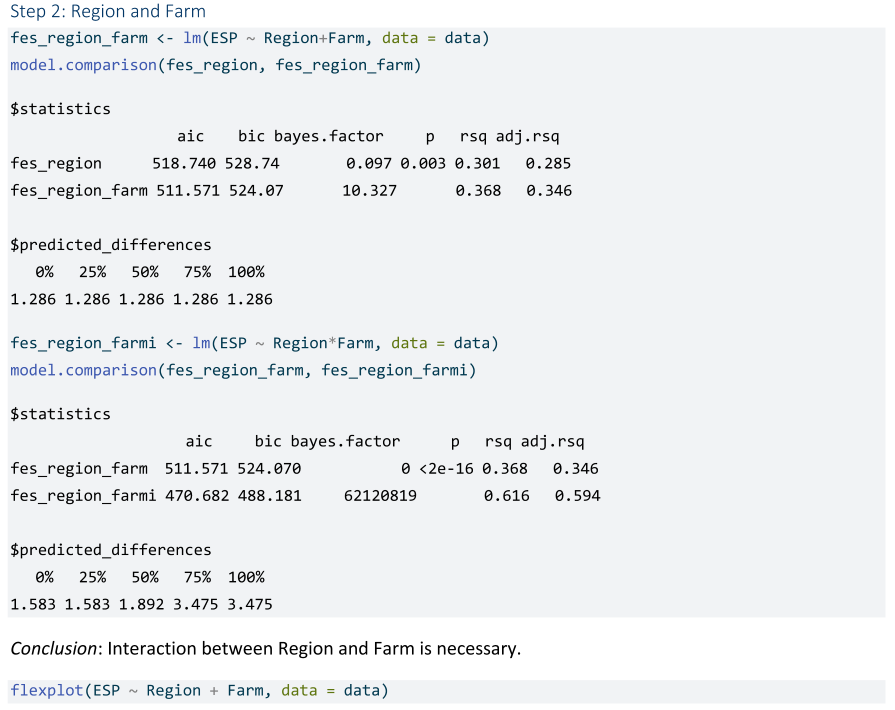Click the median predicted difference 1.892

pyautogui.click(x=141, y=604)
